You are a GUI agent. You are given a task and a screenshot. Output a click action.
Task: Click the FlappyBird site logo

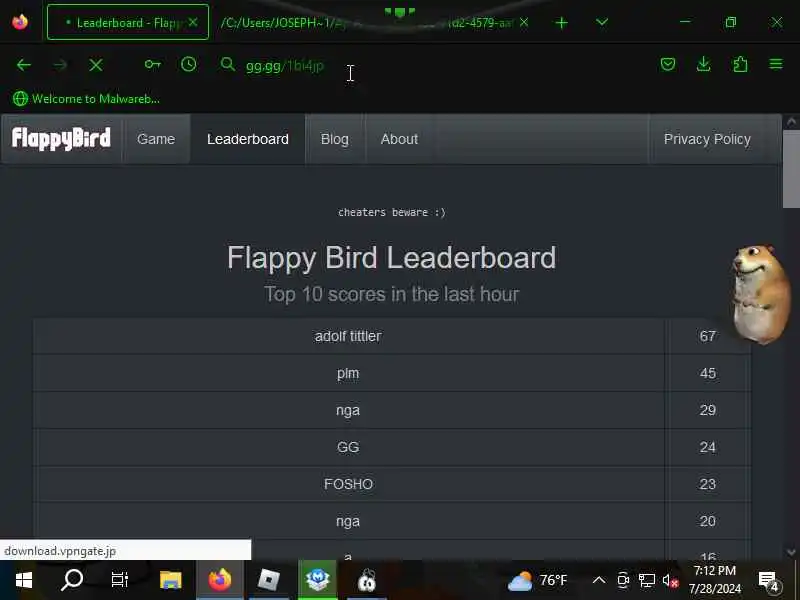coord(61,139)
